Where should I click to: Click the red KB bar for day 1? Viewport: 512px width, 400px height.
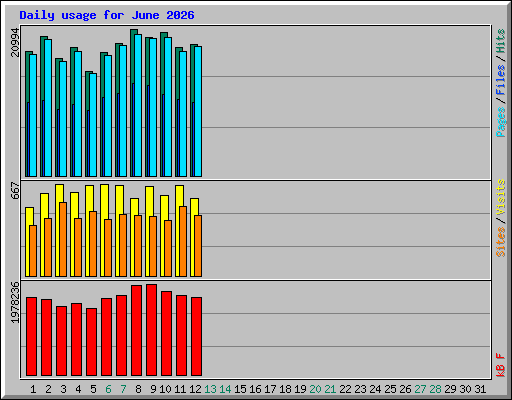[31, 336]
